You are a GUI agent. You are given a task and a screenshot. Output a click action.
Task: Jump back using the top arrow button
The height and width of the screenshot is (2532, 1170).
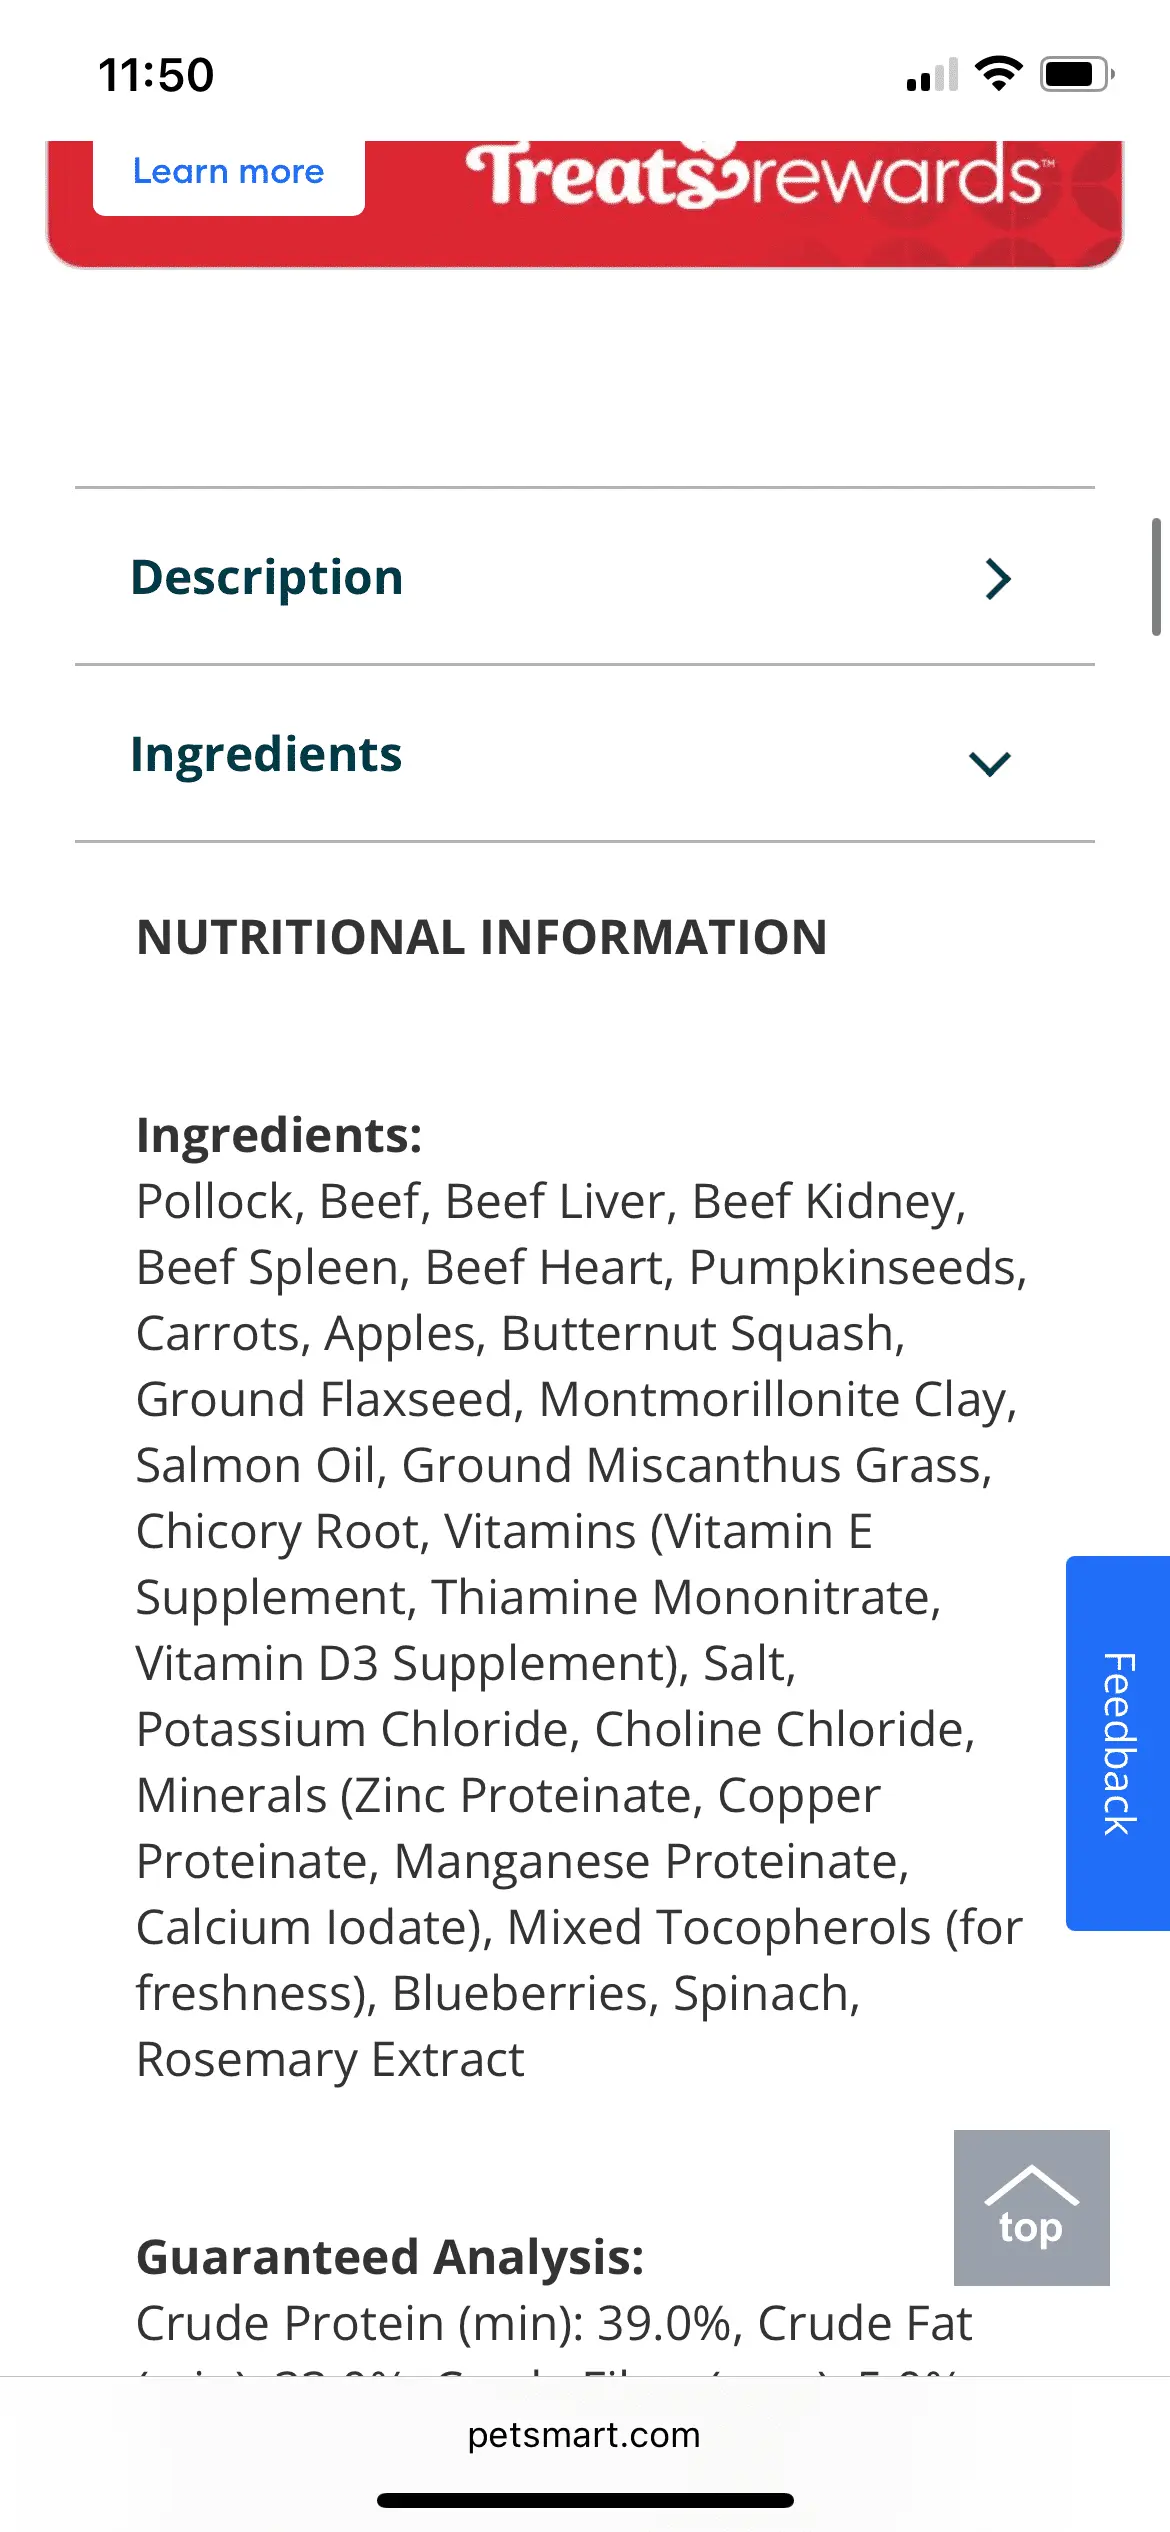click(x=1031, y=2207)
